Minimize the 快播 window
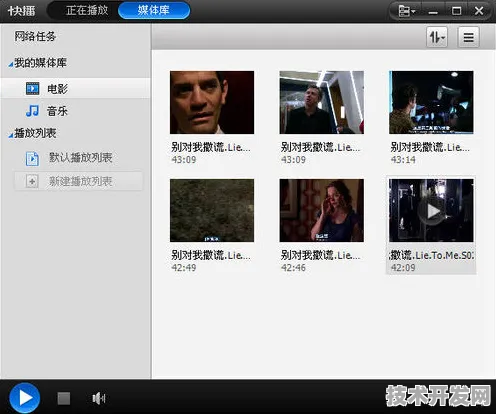The height and width of the screenshot is (414, 496). coord(433,12)
